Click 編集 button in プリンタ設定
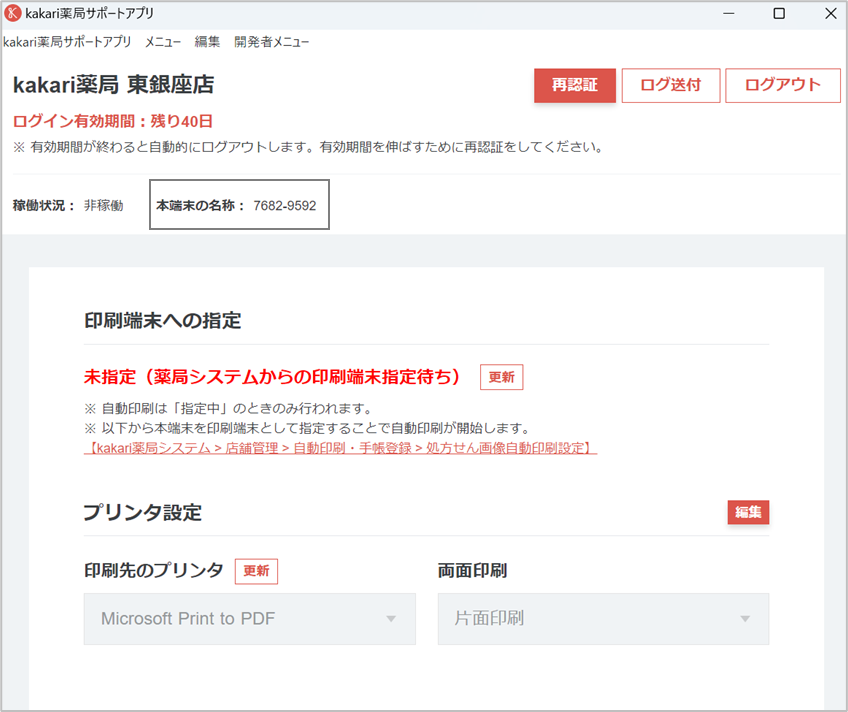The image size is (848, 712). click(x=748, y=512)
